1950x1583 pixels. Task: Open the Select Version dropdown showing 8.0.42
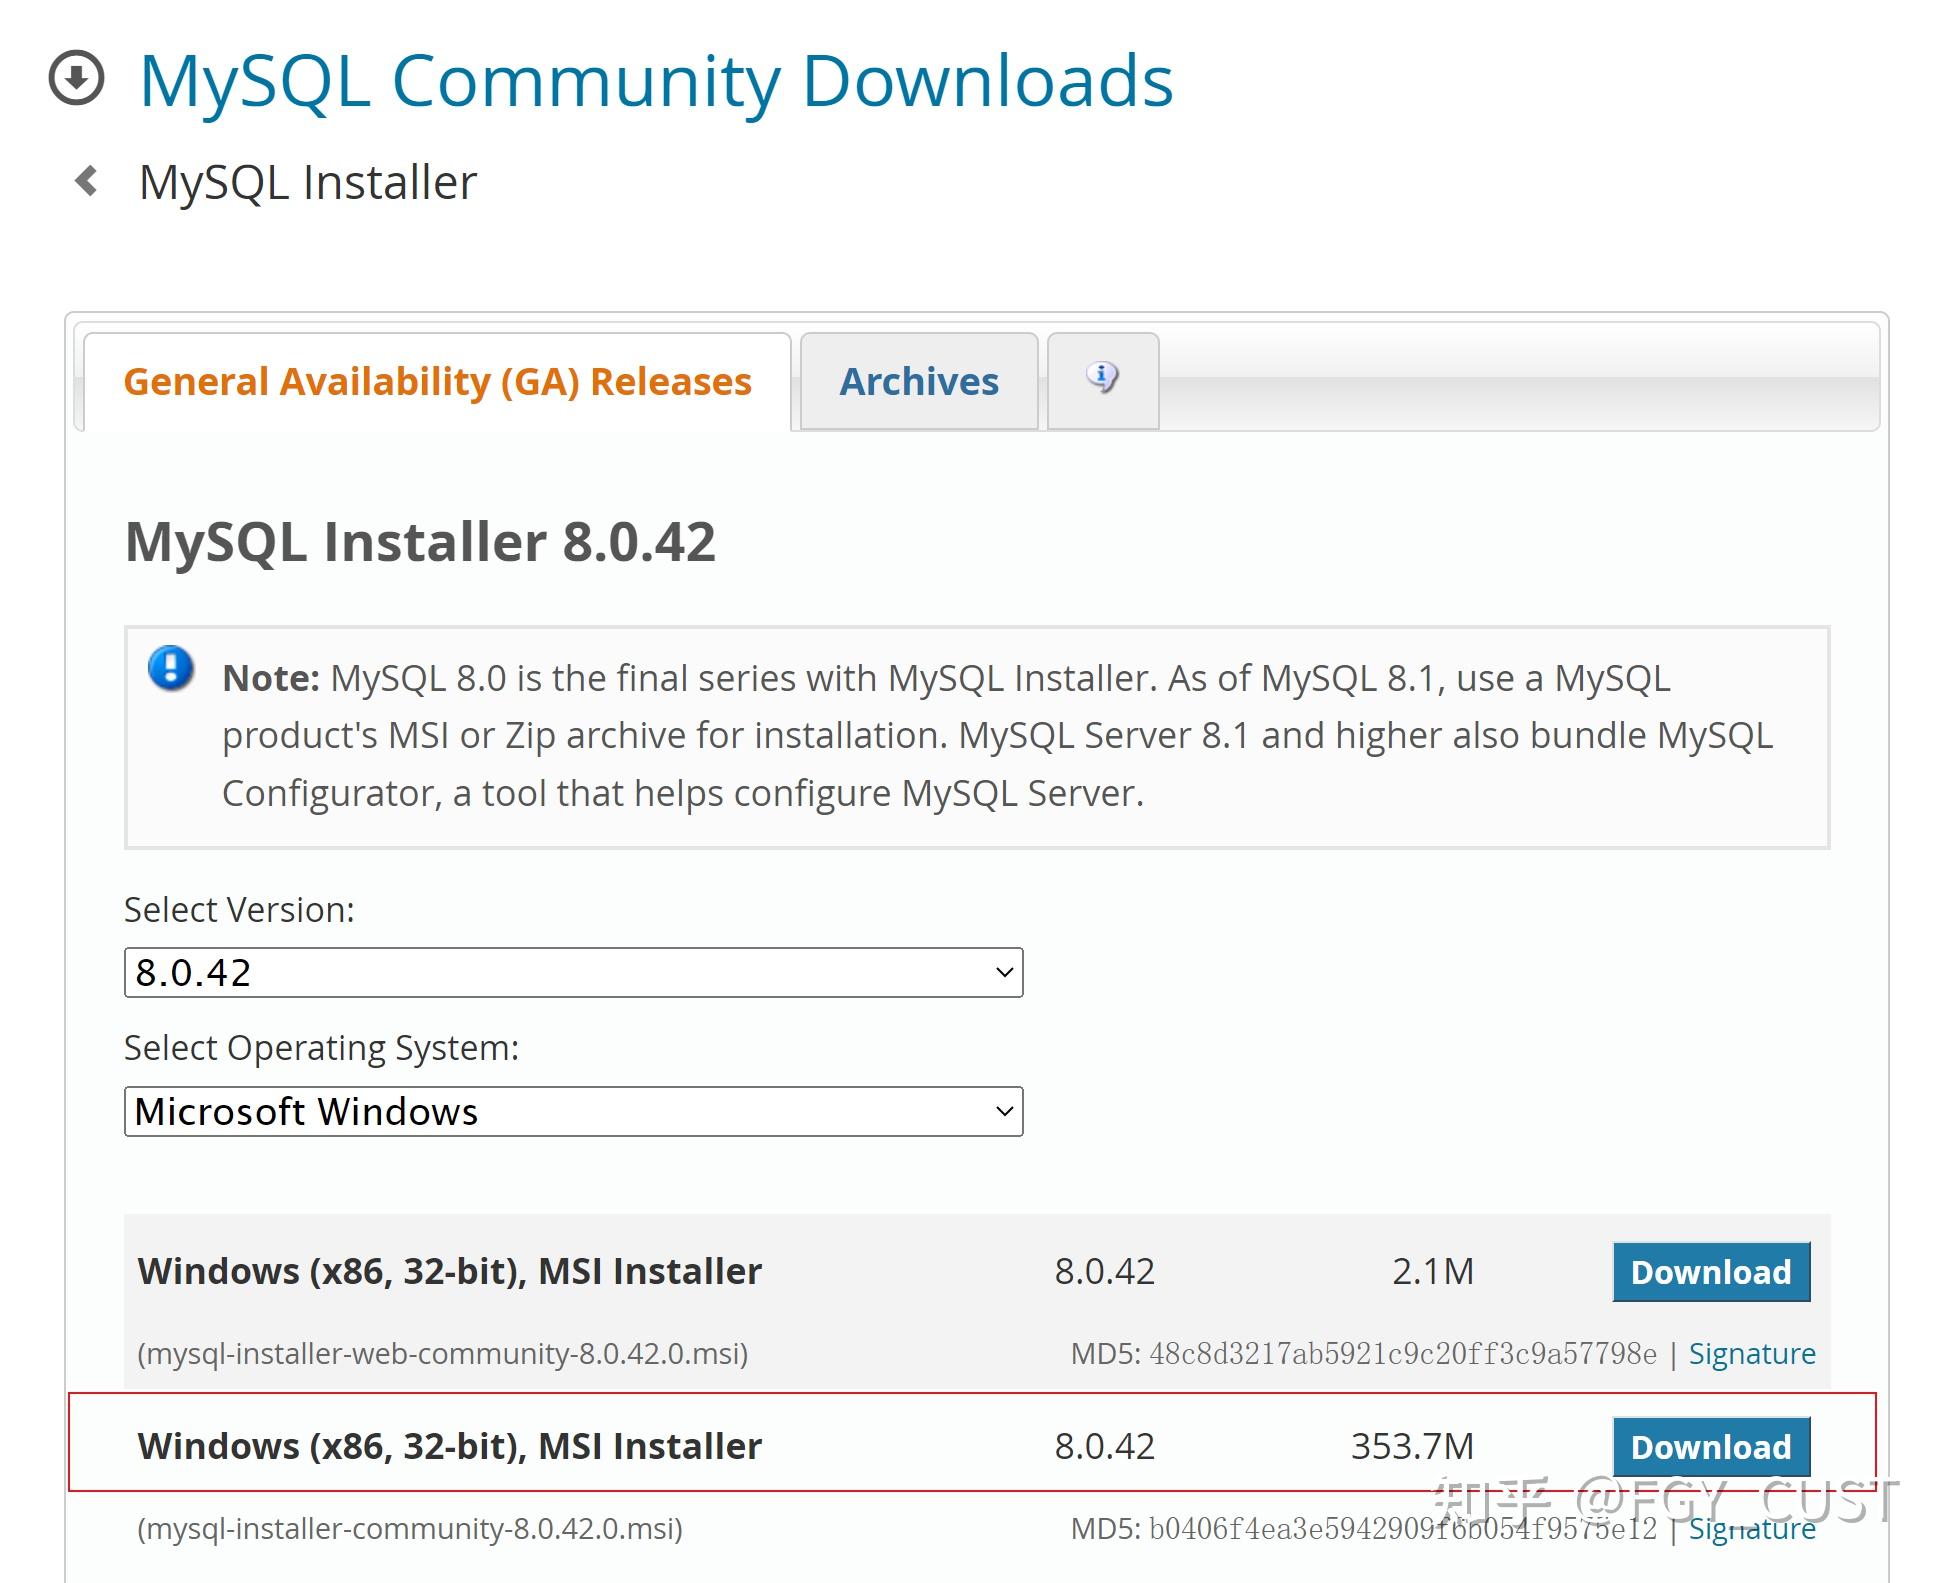pos(573,971)
